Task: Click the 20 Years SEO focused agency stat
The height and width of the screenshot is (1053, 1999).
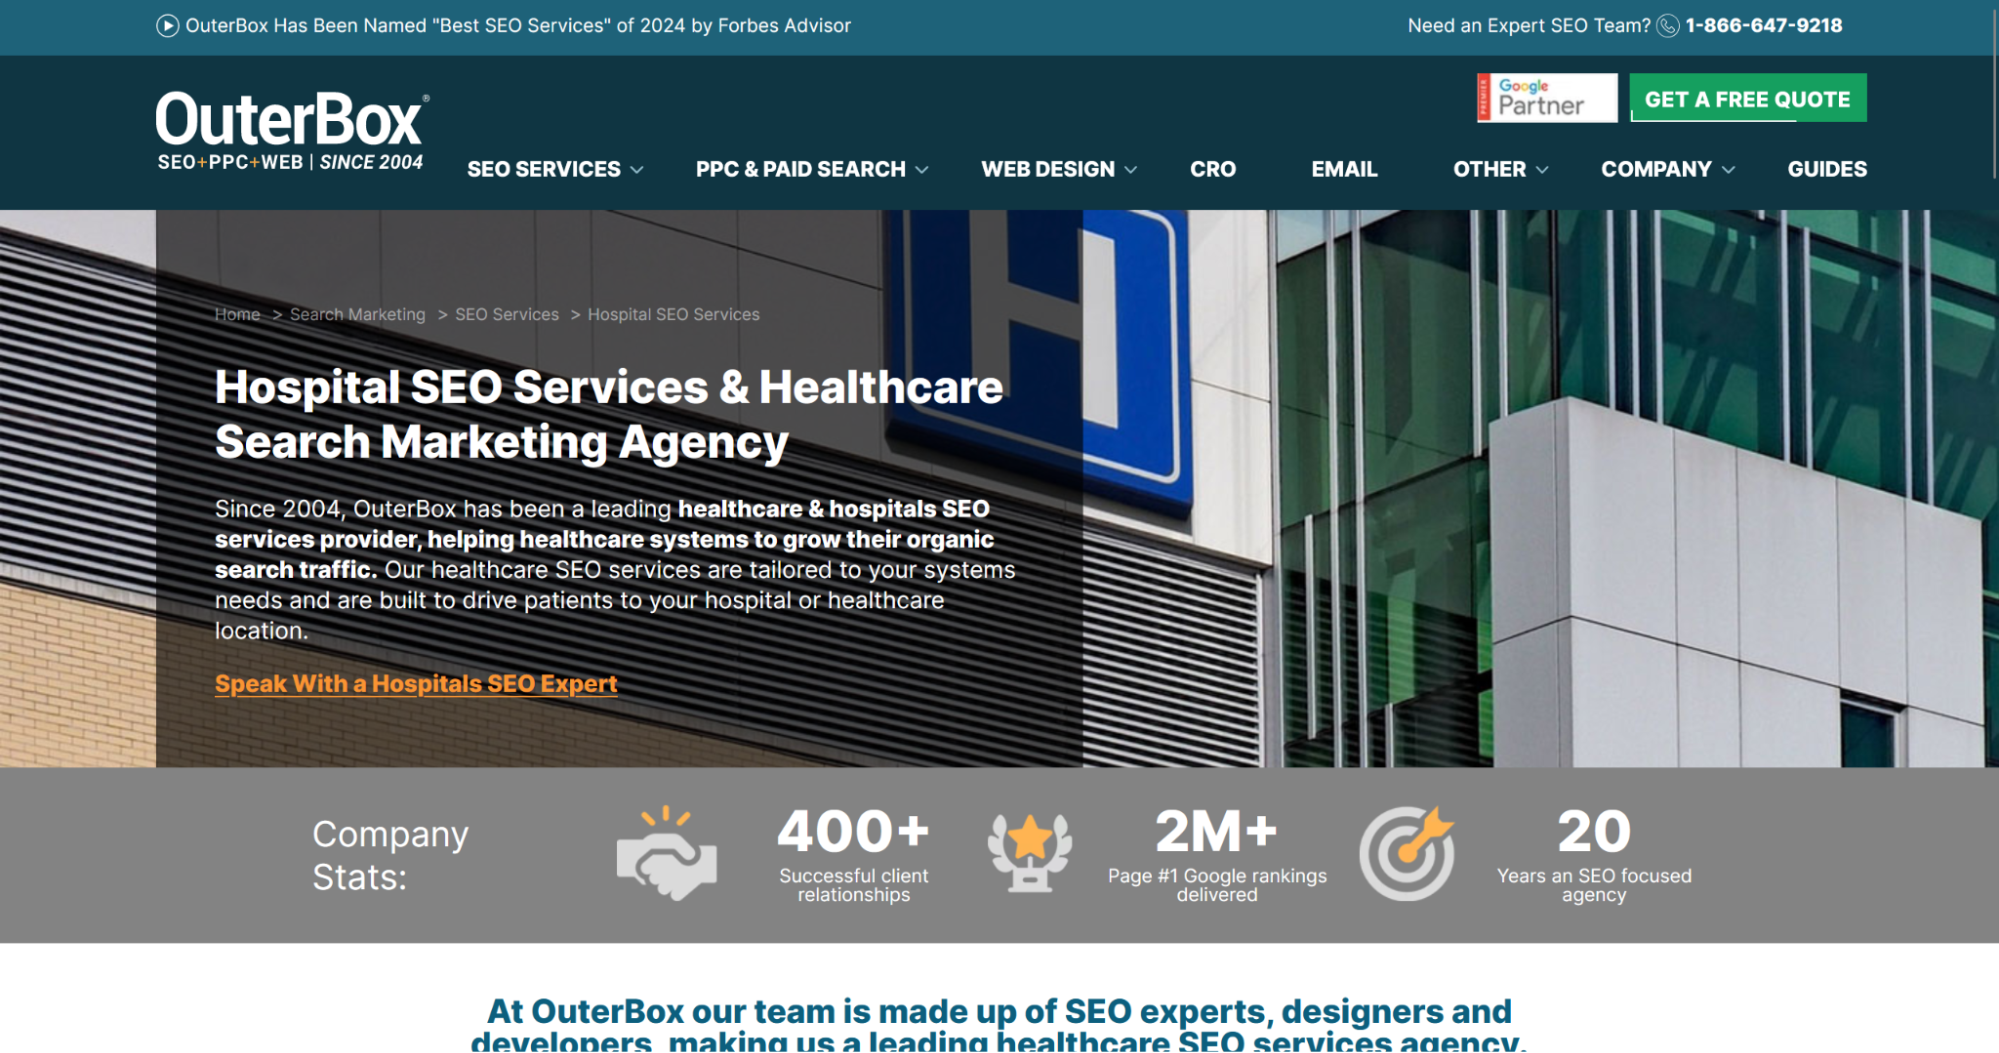Action: coord(1594,855)
